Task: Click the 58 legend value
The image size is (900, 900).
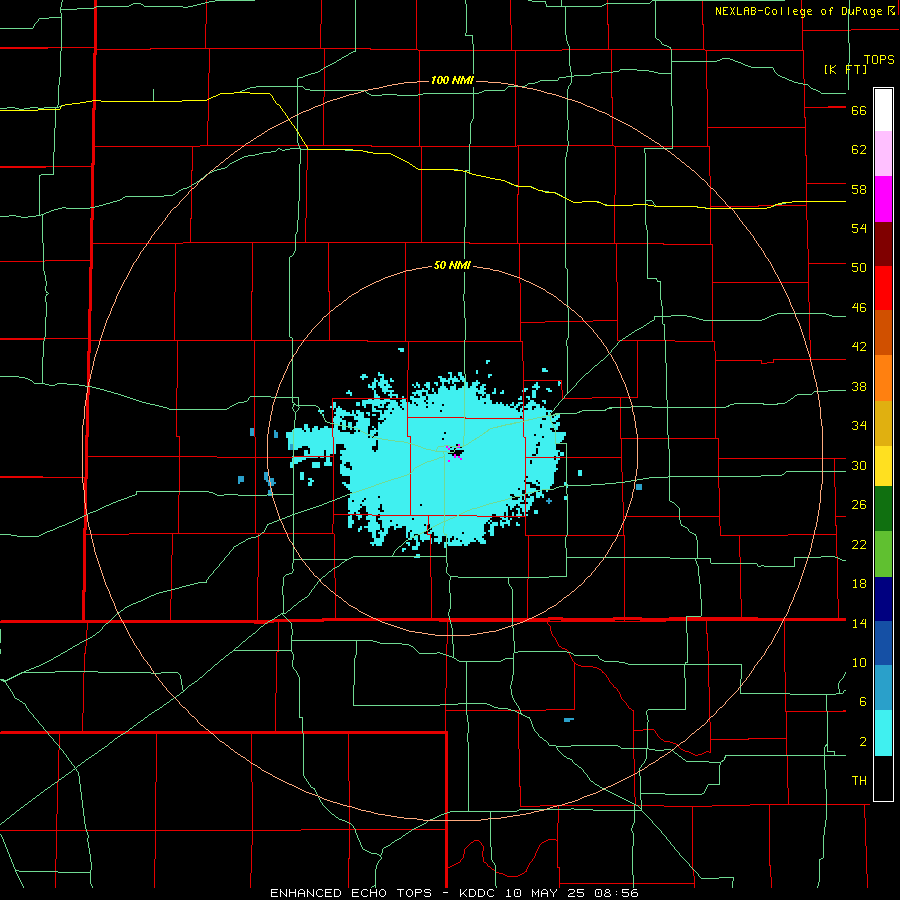Action: 859,189
